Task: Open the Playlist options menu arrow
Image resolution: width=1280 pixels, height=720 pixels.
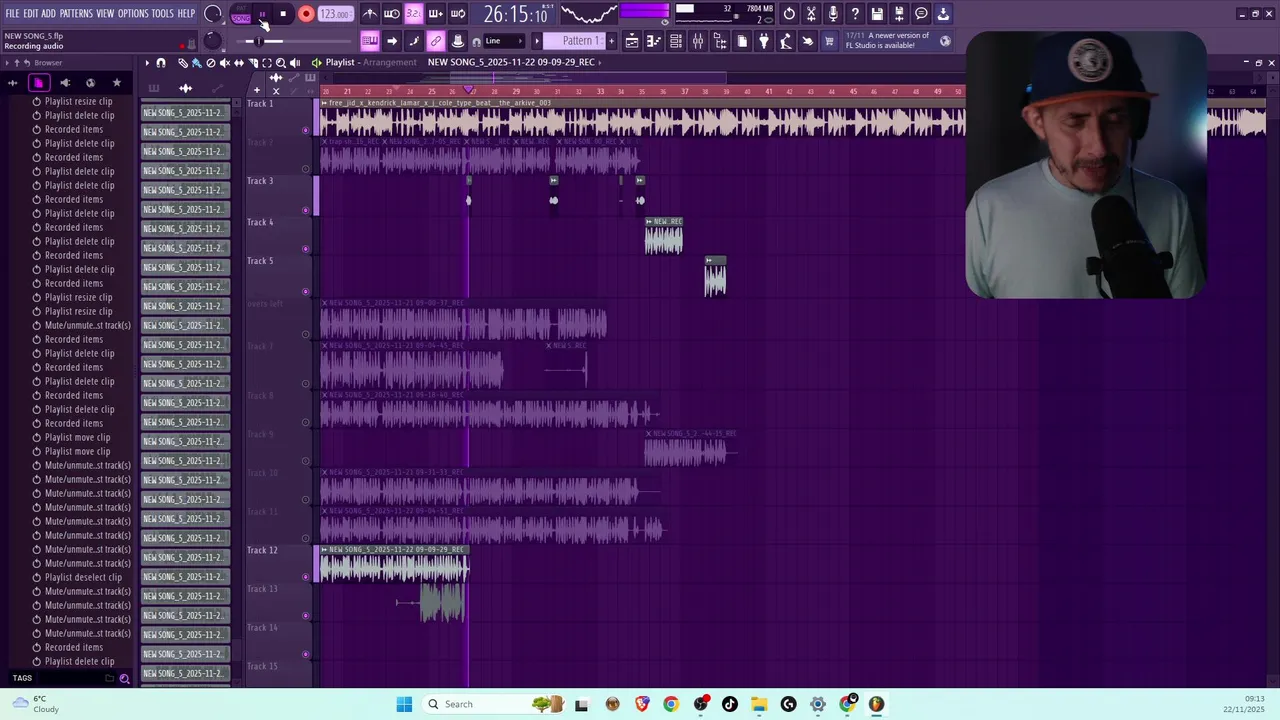Action: pos(147,63)
